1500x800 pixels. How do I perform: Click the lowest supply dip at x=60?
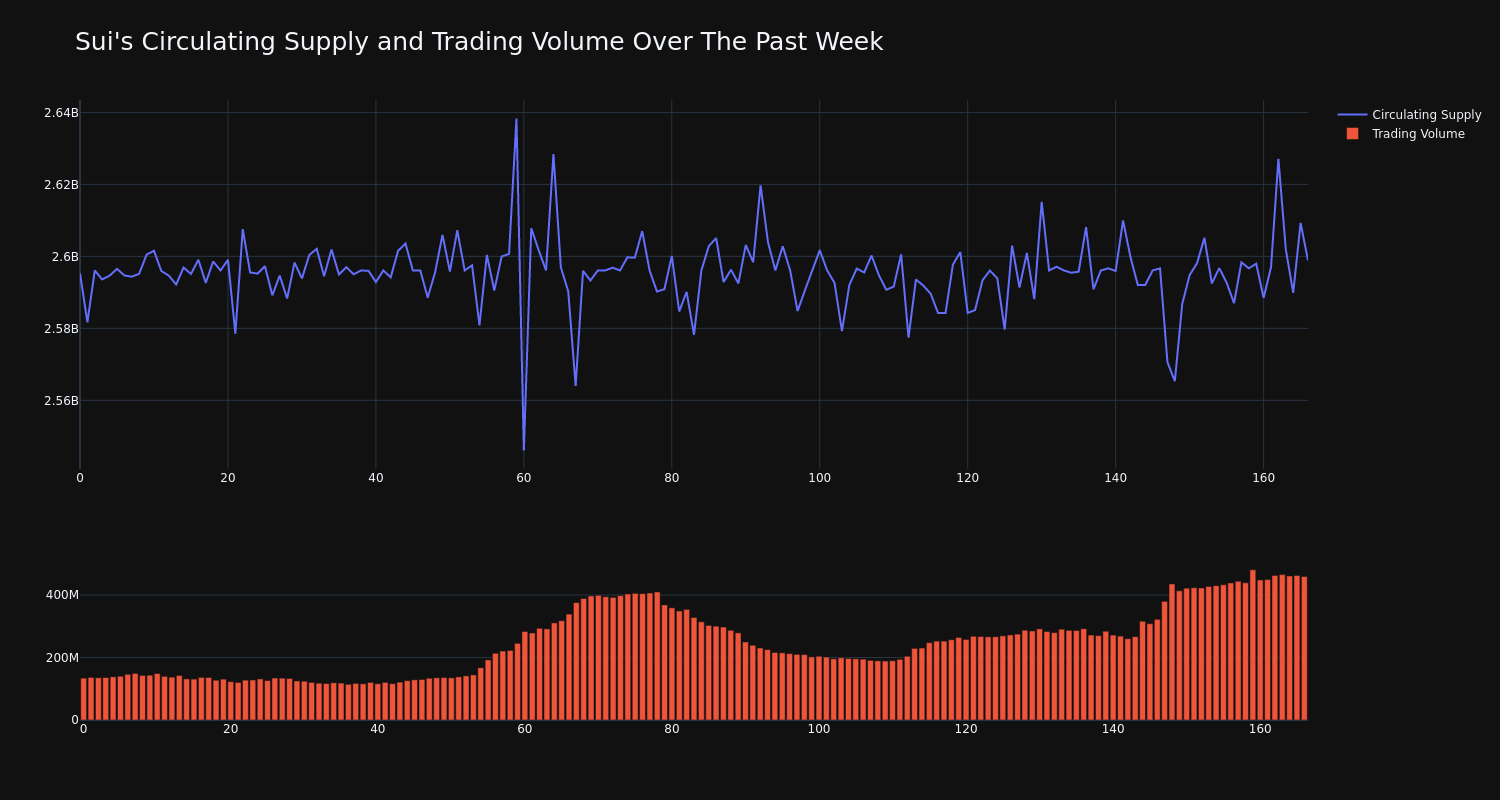point(524,450)
